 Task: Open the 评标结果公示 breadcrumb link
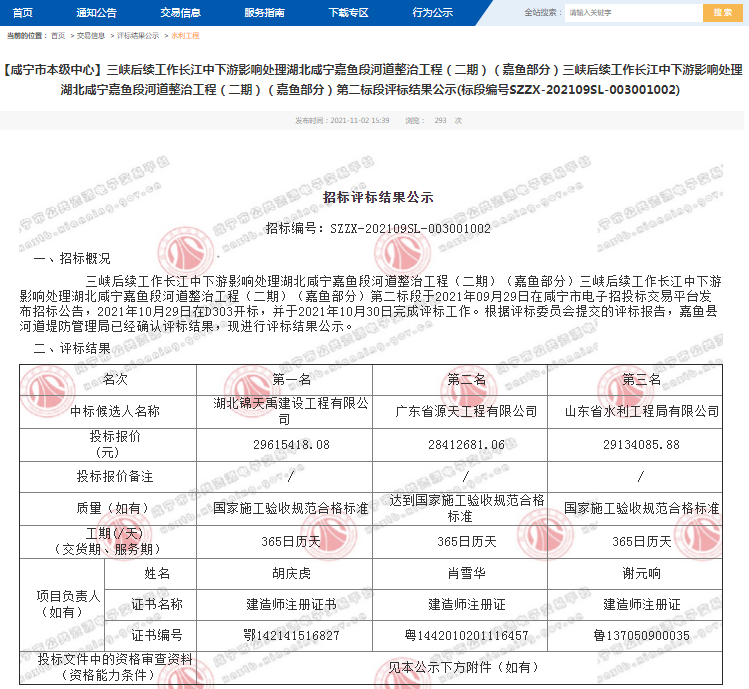point(138,35)
